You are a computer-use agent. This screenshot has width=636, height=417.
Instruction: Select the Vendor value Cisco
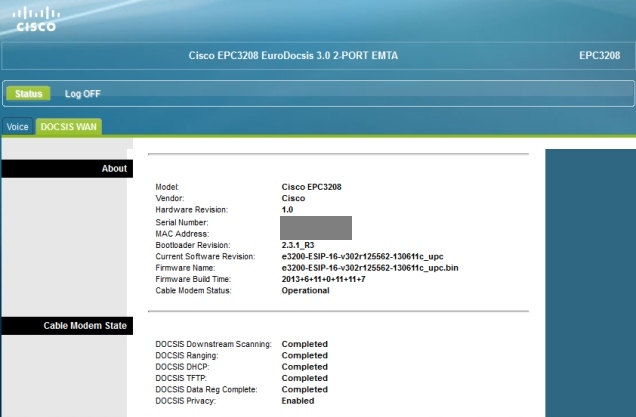(293, 198)
